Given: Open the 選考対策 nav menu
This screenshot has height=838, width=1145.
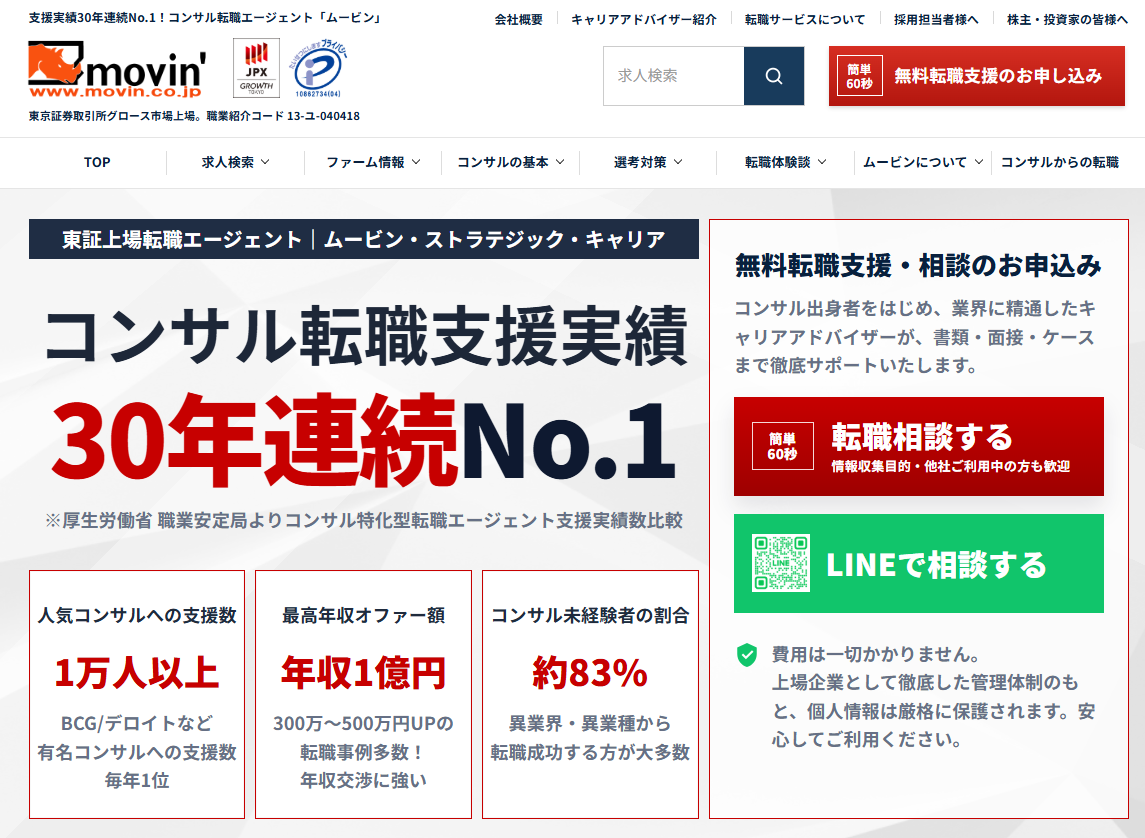Looking at the screenshot, I should [648, 162].
